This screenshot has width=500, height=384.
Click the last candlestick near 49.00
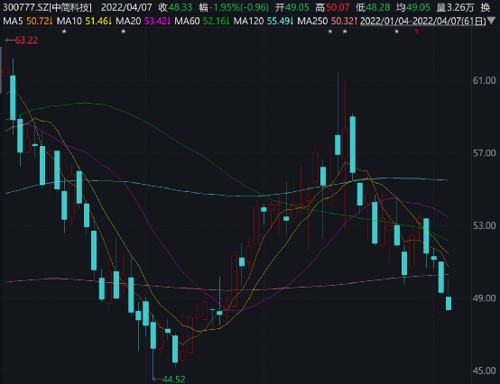pyautogui.click(x=448, y=303)
